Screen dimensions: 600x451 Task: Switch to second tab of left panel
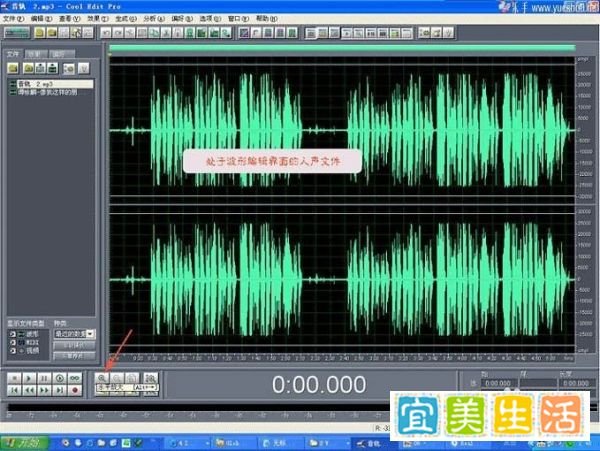point(37,54)
